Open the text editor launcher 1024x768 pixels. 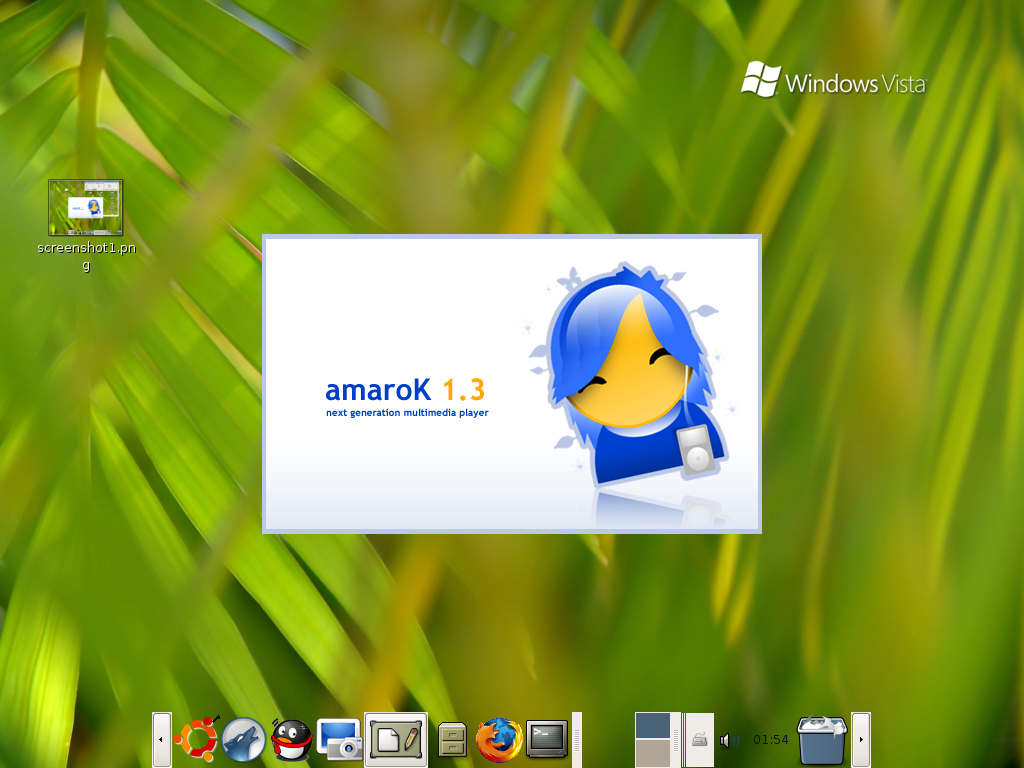coord(396,739)
